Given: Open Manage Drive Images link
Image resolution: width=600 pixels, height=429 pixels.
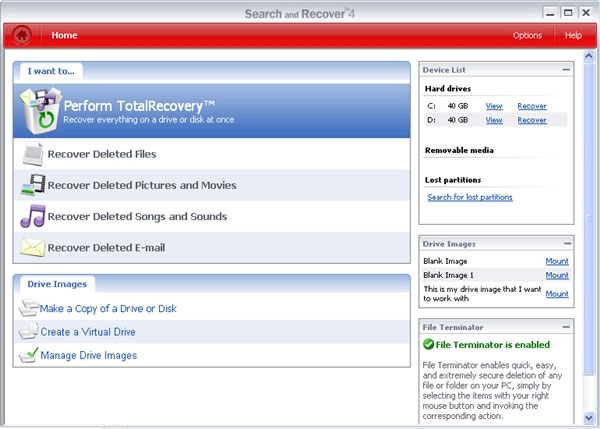Looking at the screenshot, I should point(88,355).
